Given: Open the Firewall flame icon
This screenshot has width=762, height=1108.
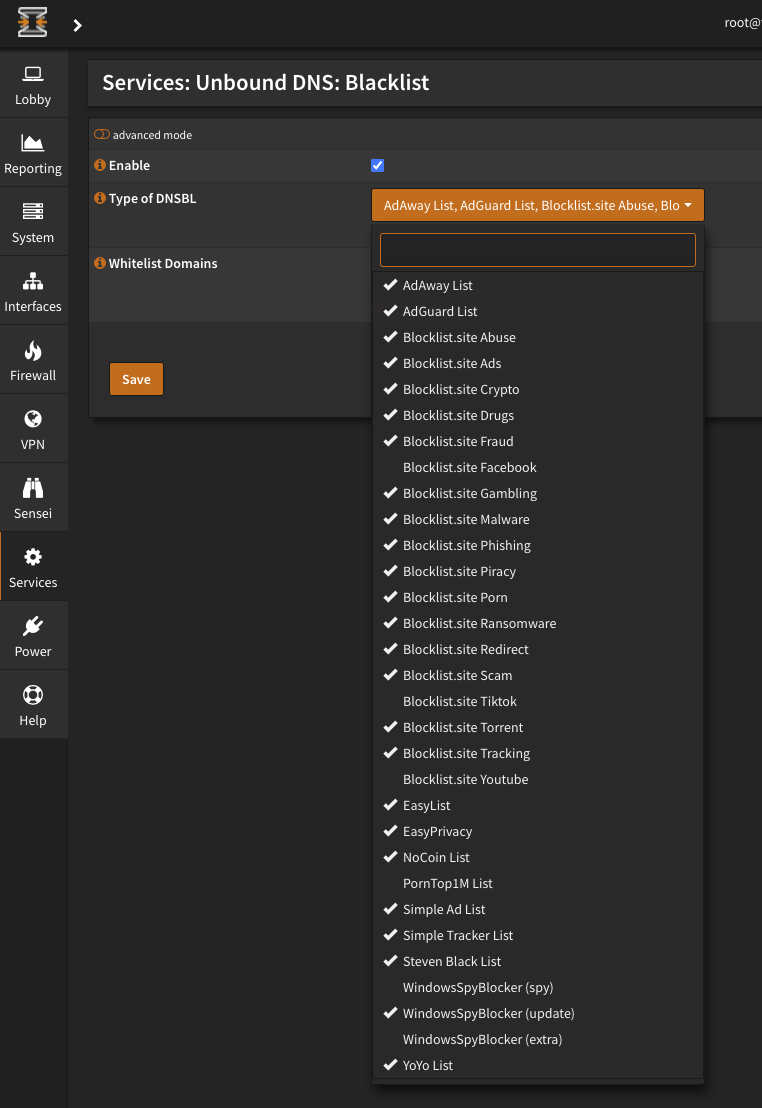Looking at the screenshot, I should (x=33, y=350).
